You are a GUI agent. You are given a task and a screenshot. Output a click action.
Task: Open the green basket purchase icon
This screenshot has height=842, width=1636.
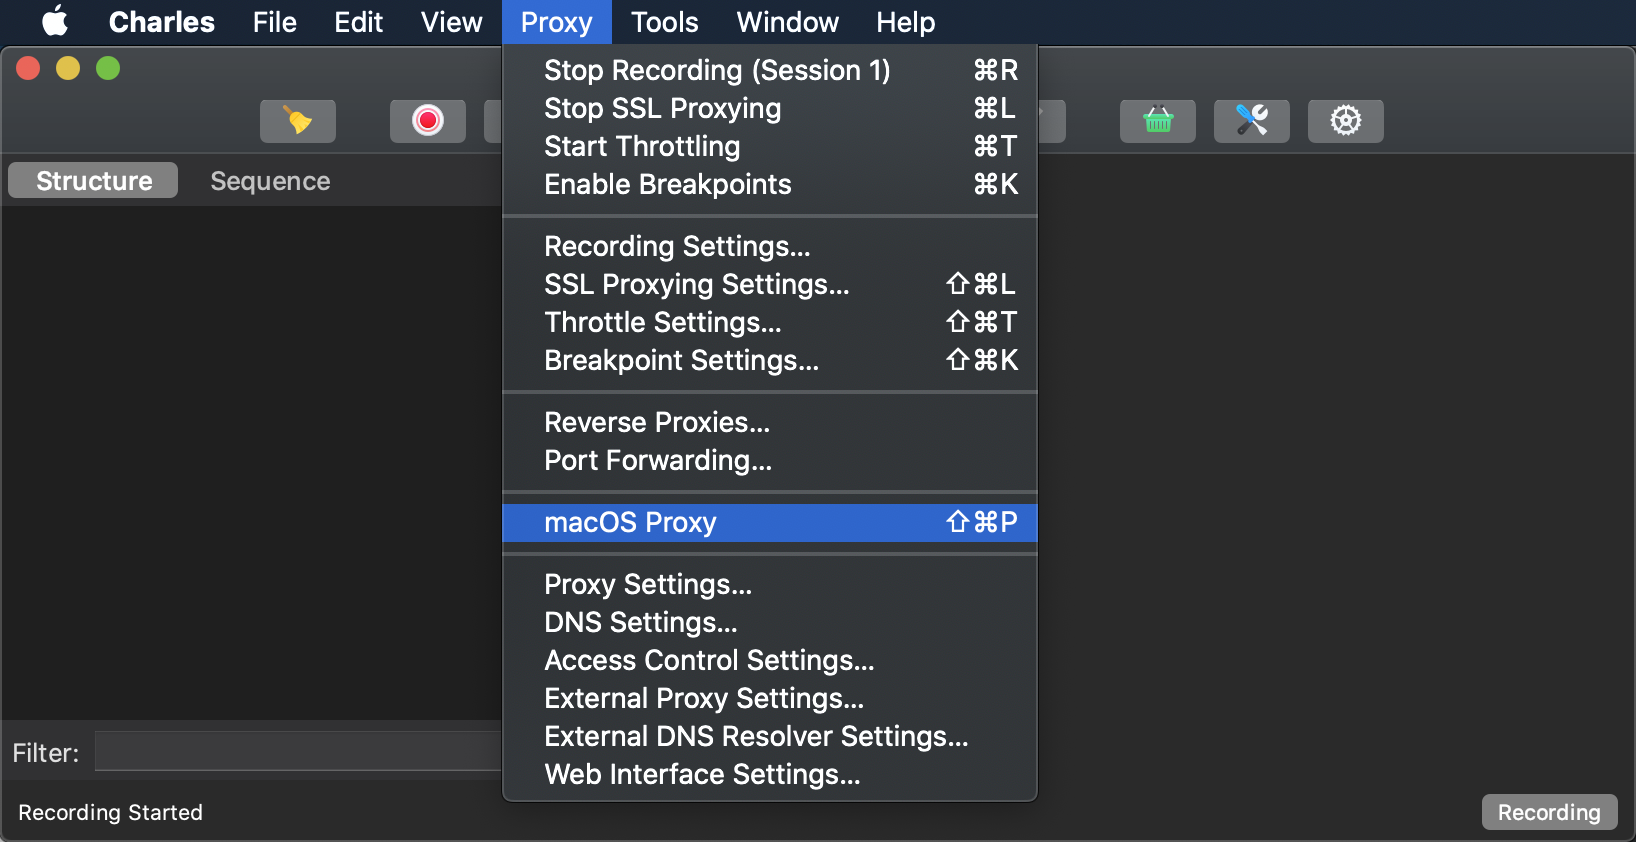(x=1158, y=121)
